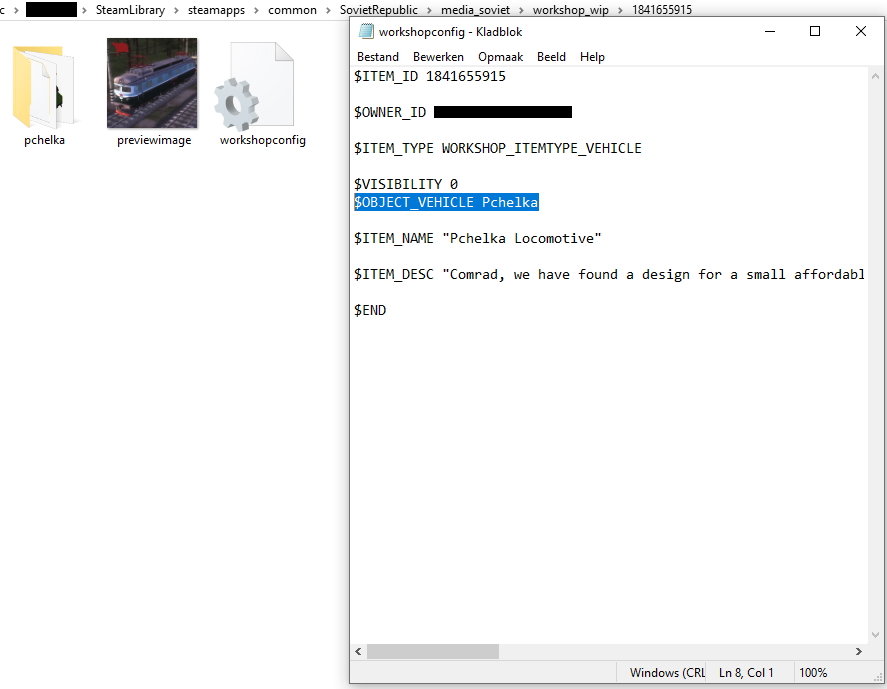
Task: Click the scroll-left arrow in Kladblok
Action: click(x=358, y=651)
